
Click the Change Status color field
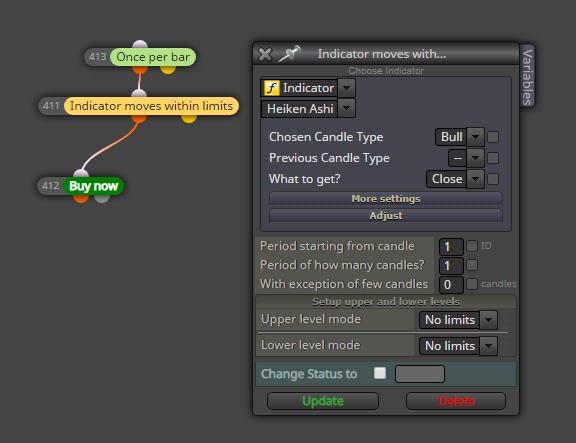(420, 374)
